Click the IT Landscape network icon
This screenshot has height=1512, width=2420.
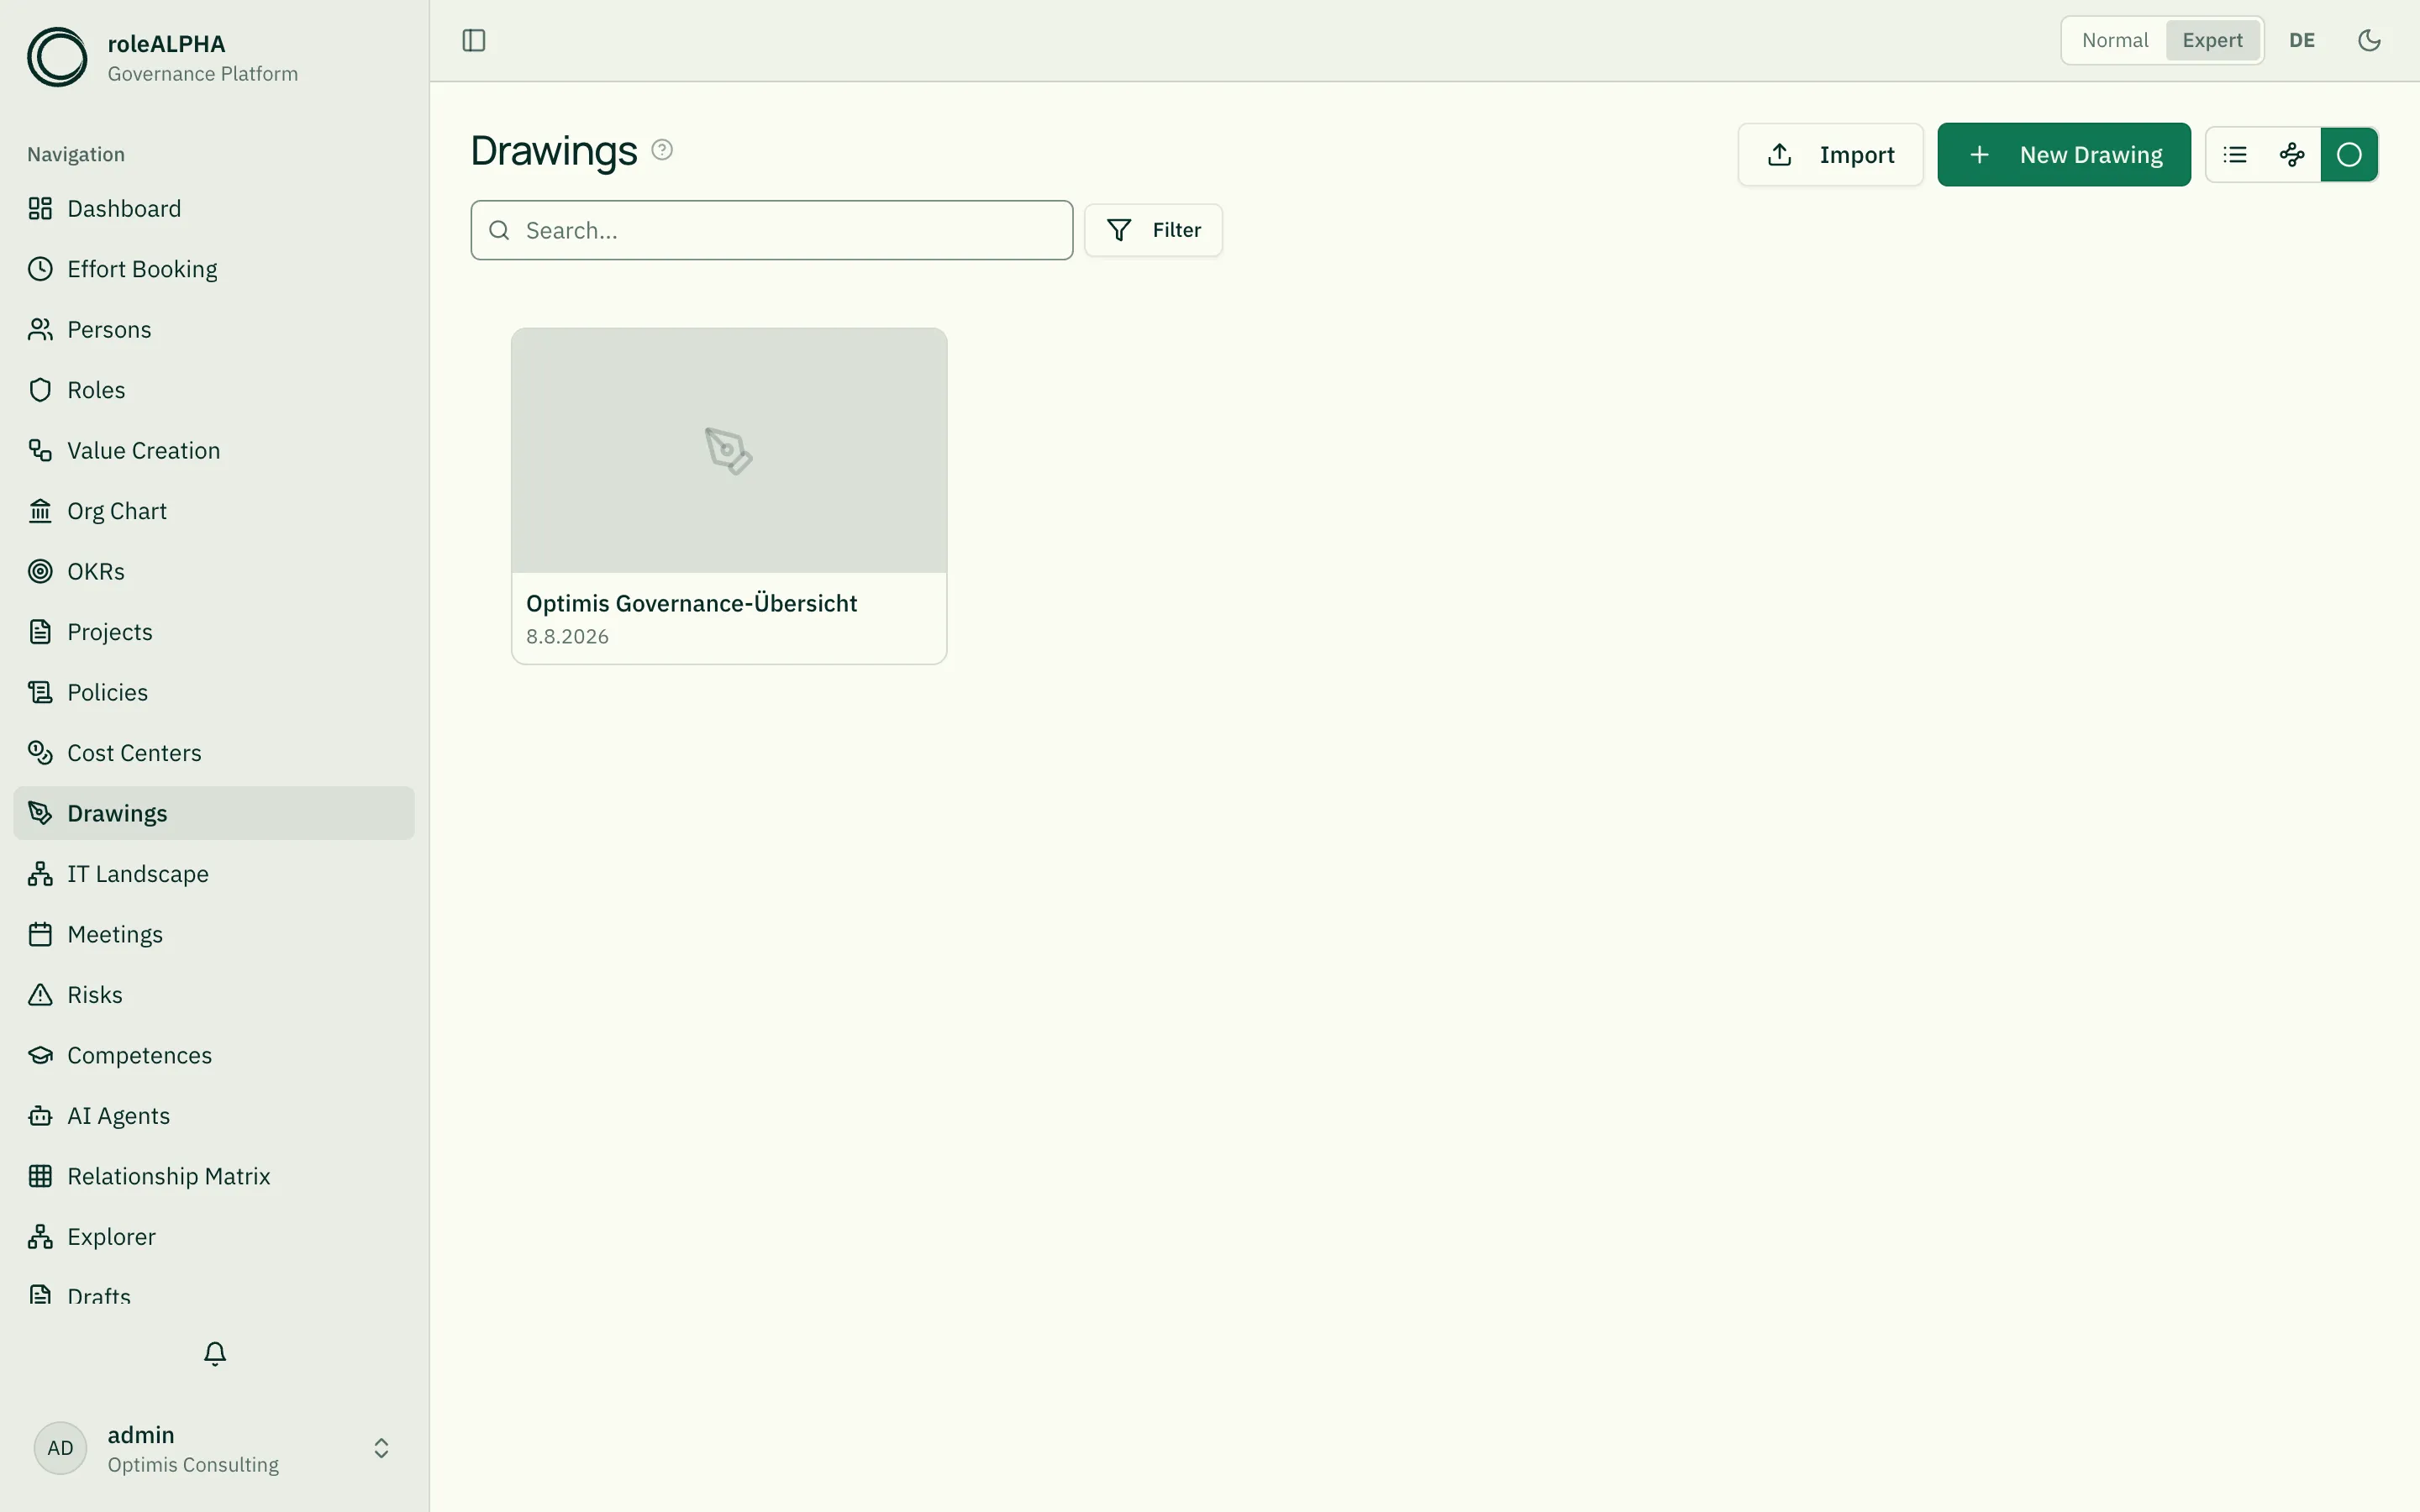click(40, 874)
